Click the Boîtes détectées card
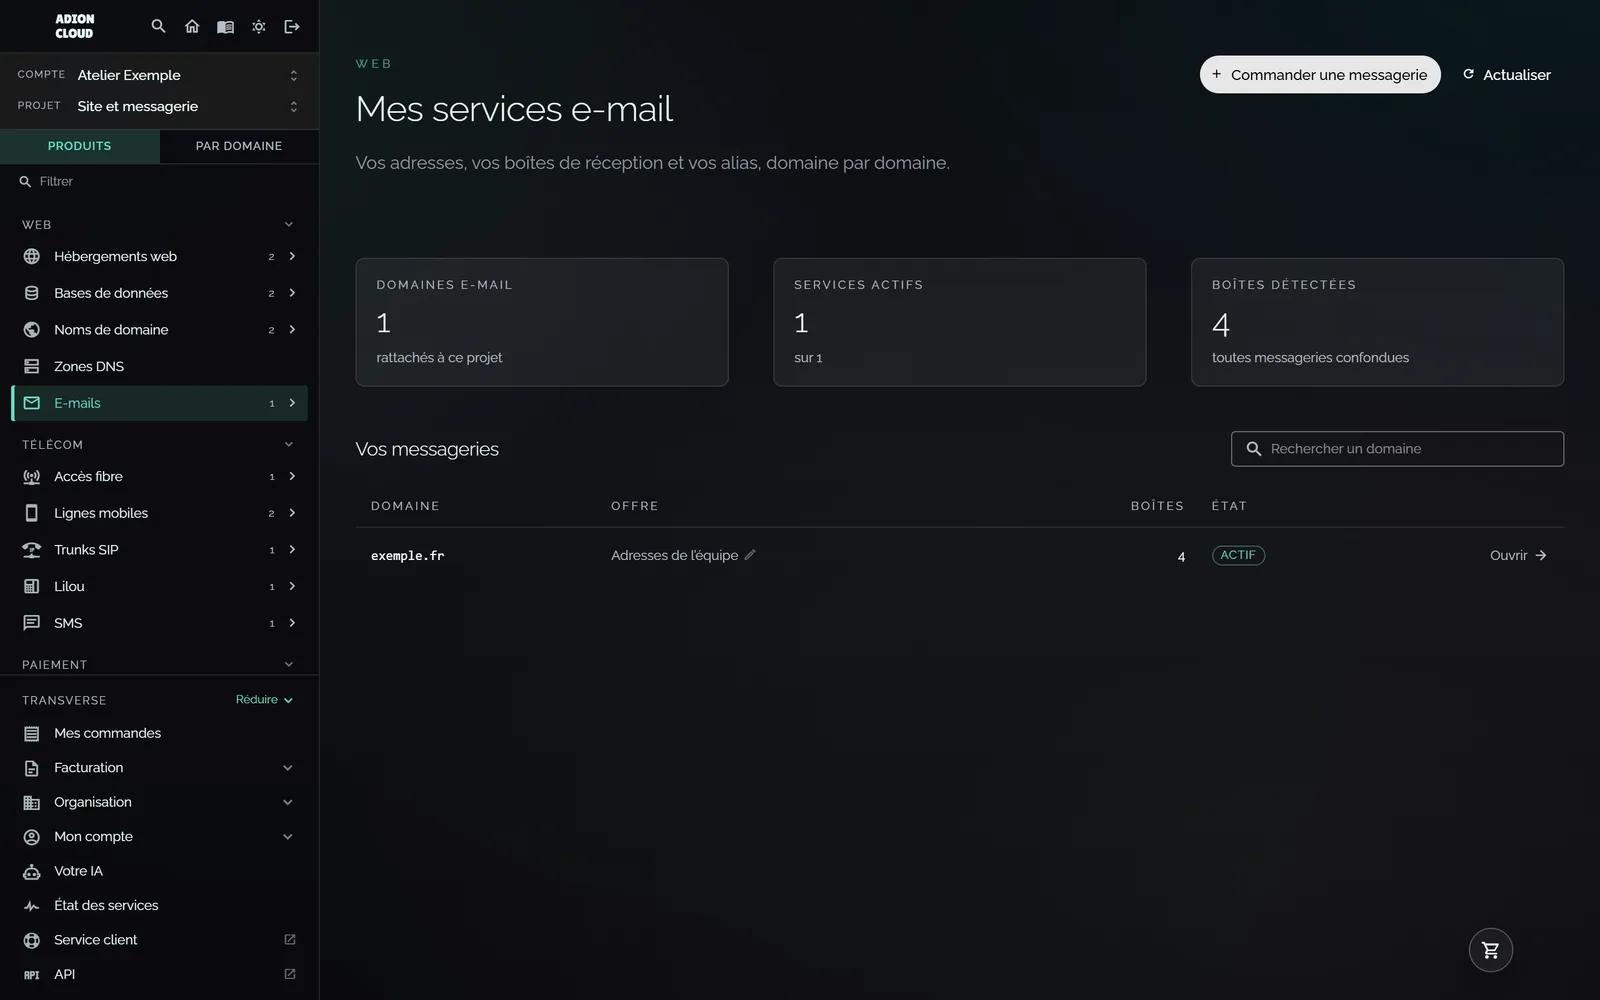The width and height of the screenshot is (1600, 1000). [1377, 322]
